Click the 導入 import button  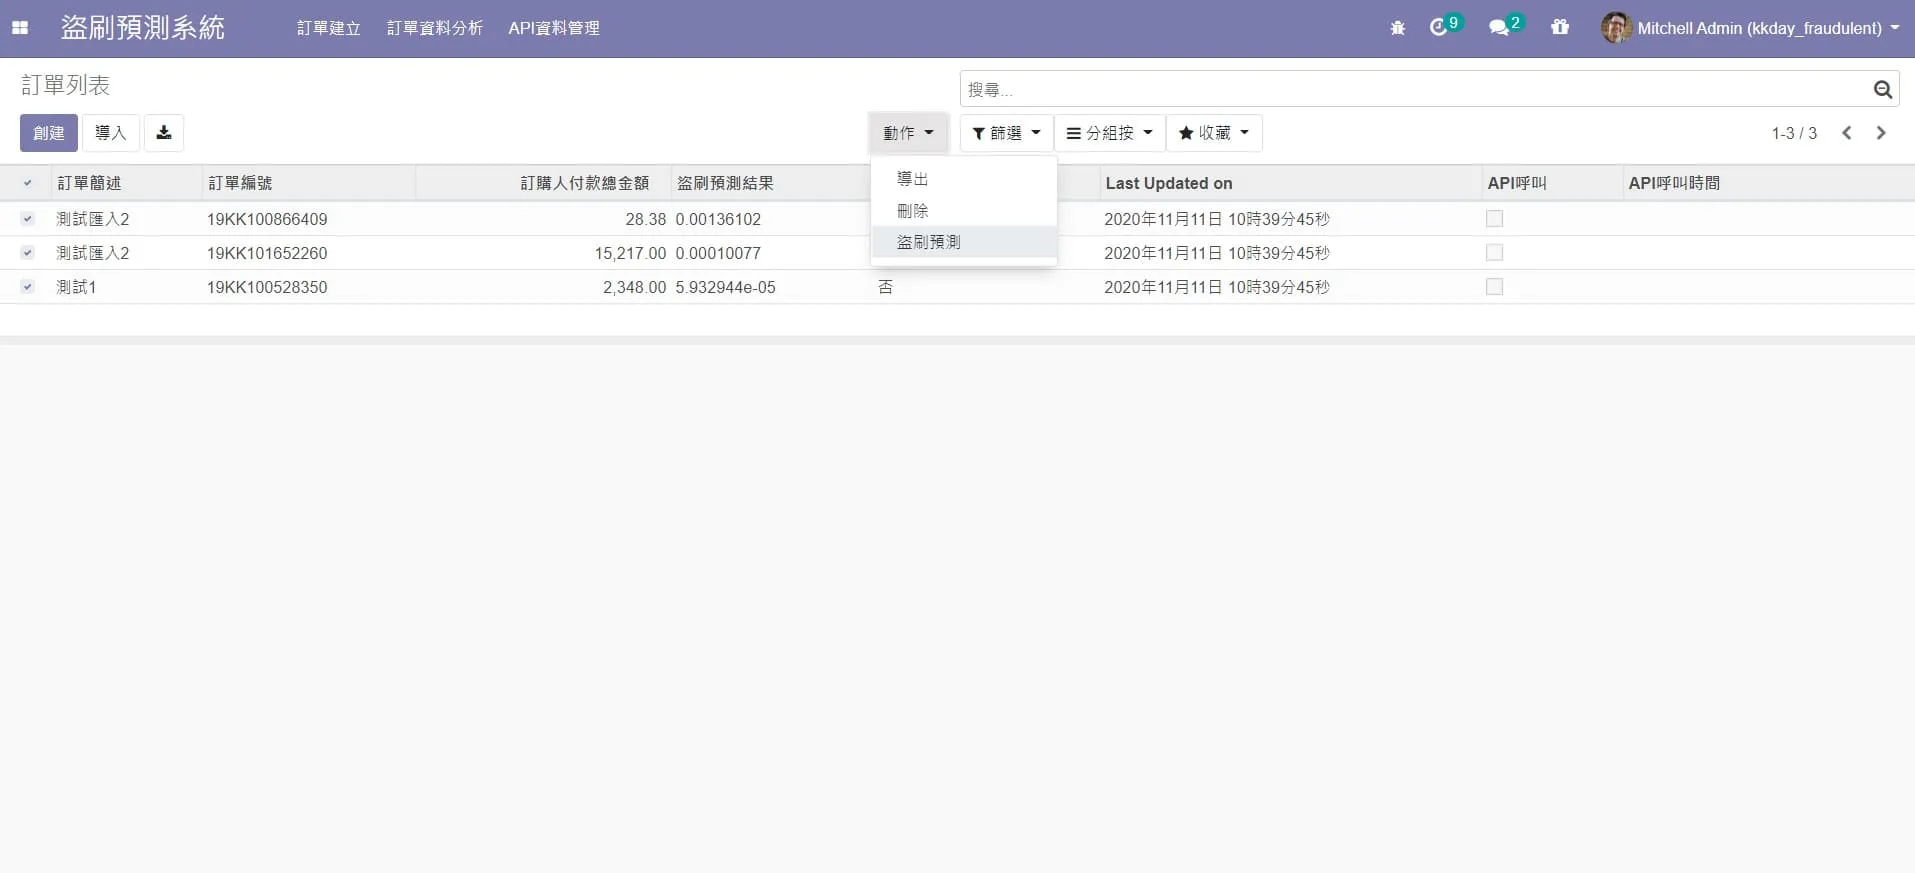(110, 133)
